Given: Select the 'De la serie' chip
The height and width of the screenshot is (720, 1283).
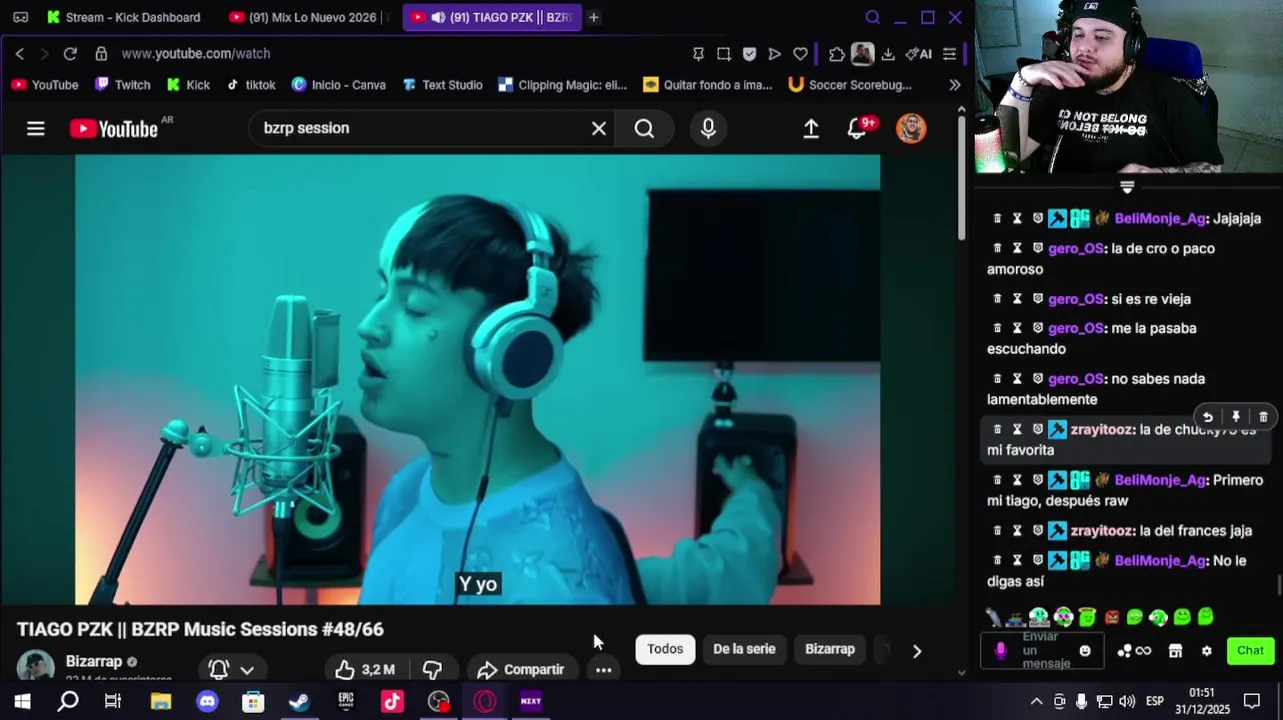Looking at the screenshot, I should tap(744, 649).
